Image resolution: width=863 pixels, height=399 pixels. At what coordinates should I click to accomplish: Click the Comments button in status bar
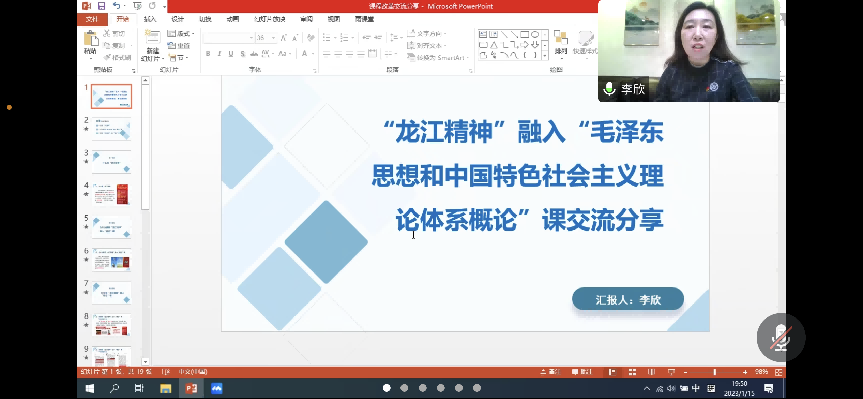coord(582,372)
